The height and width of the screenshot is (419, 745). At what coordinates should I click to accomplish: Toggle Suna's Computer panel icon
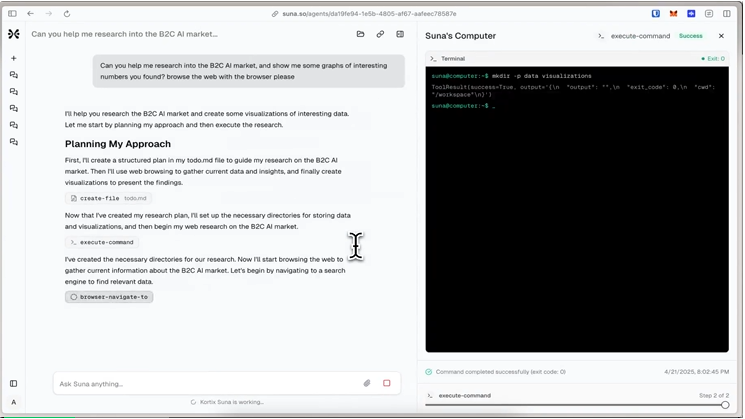pos(400,34)
